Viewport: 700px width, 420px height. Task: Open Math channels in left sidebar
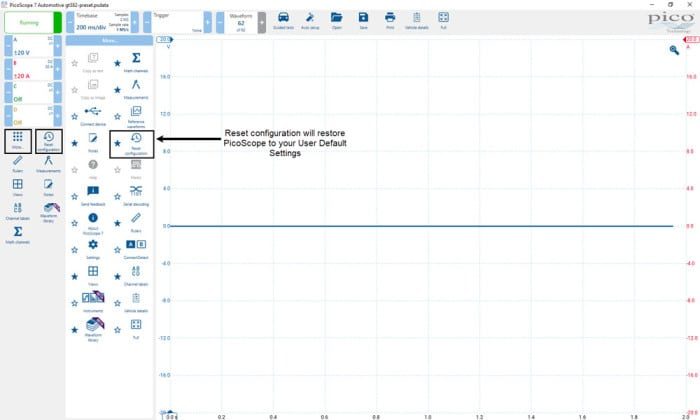[18, 235]
